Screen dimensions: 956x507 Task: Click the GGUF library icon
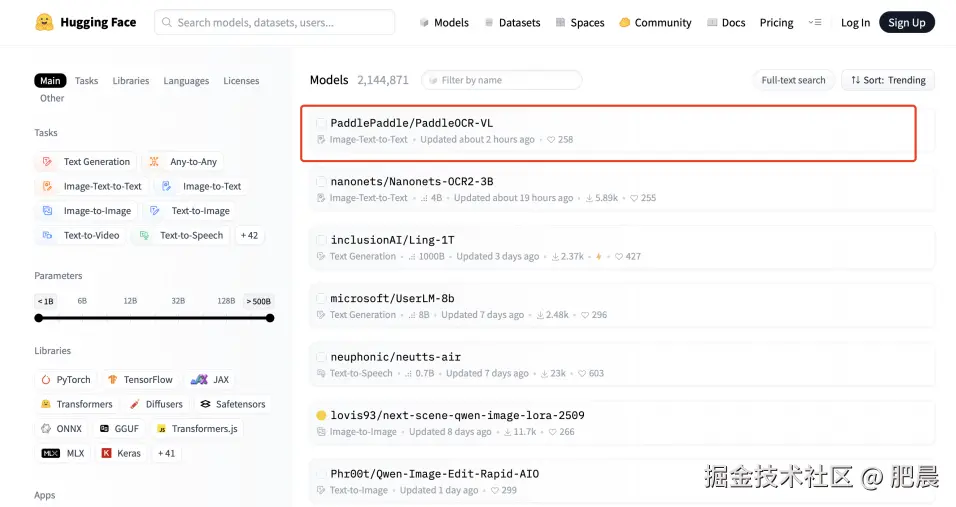[104, 428]
